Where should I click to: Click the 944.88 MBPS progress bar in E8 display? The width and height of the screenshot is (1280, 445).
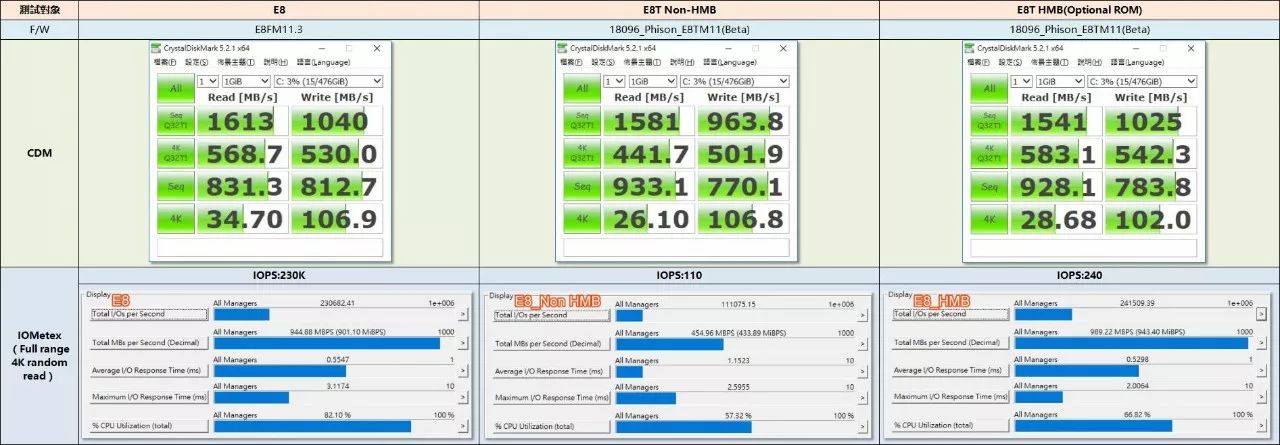[x=334, y=343]
